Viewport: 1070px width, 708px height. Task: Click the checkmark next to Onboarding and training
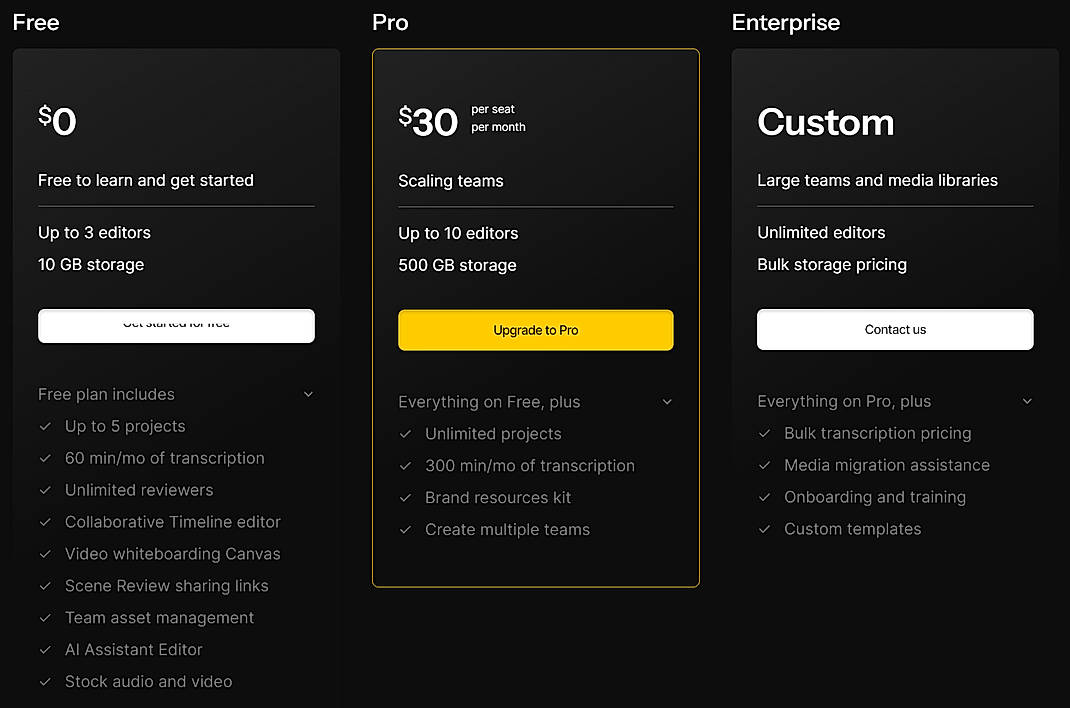pos(764,497)
